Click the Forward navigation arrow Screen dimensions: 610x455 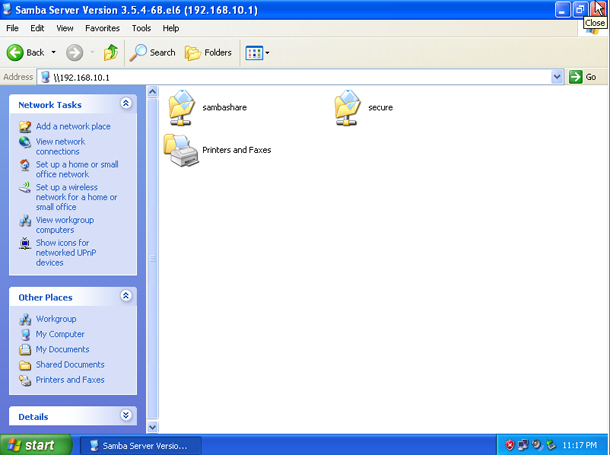[x=74, y=52]
